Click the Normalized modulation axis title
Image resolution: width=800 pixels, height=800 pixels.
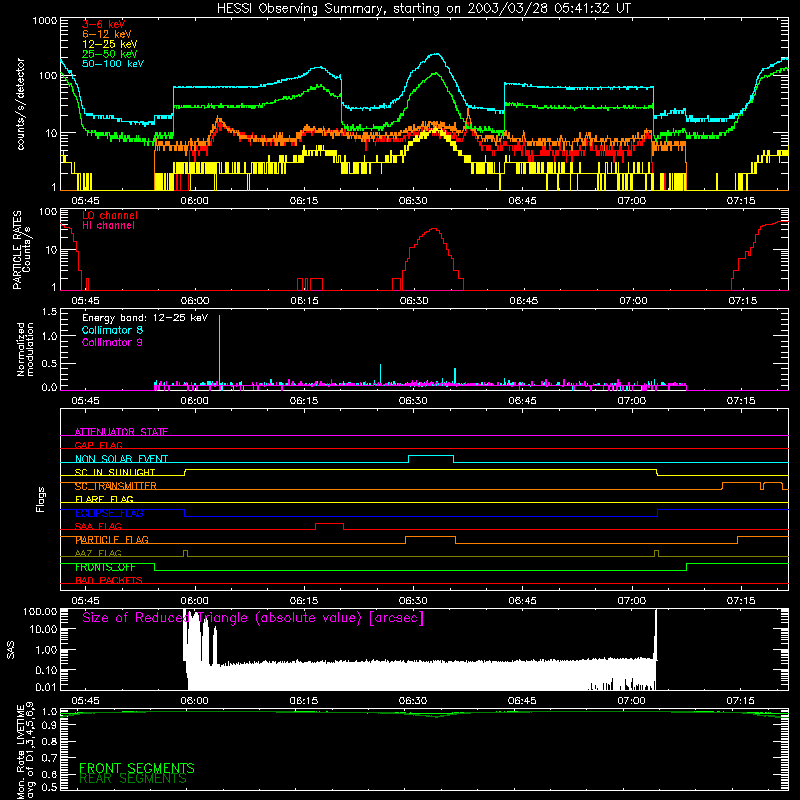point(25,349)
